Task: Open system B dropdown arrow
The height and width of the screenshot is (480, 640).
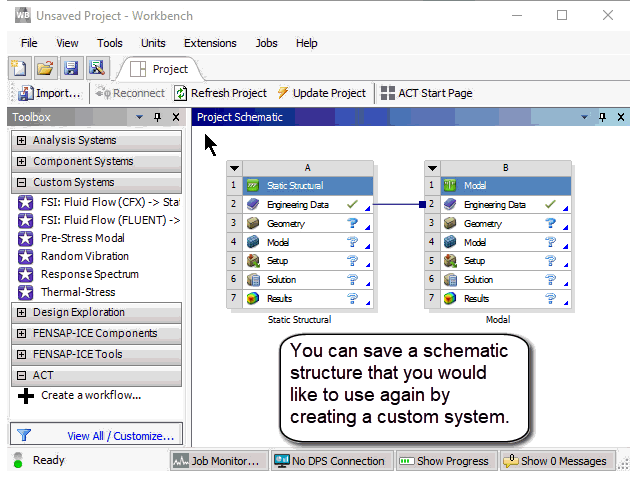Action: click(432, 168)
